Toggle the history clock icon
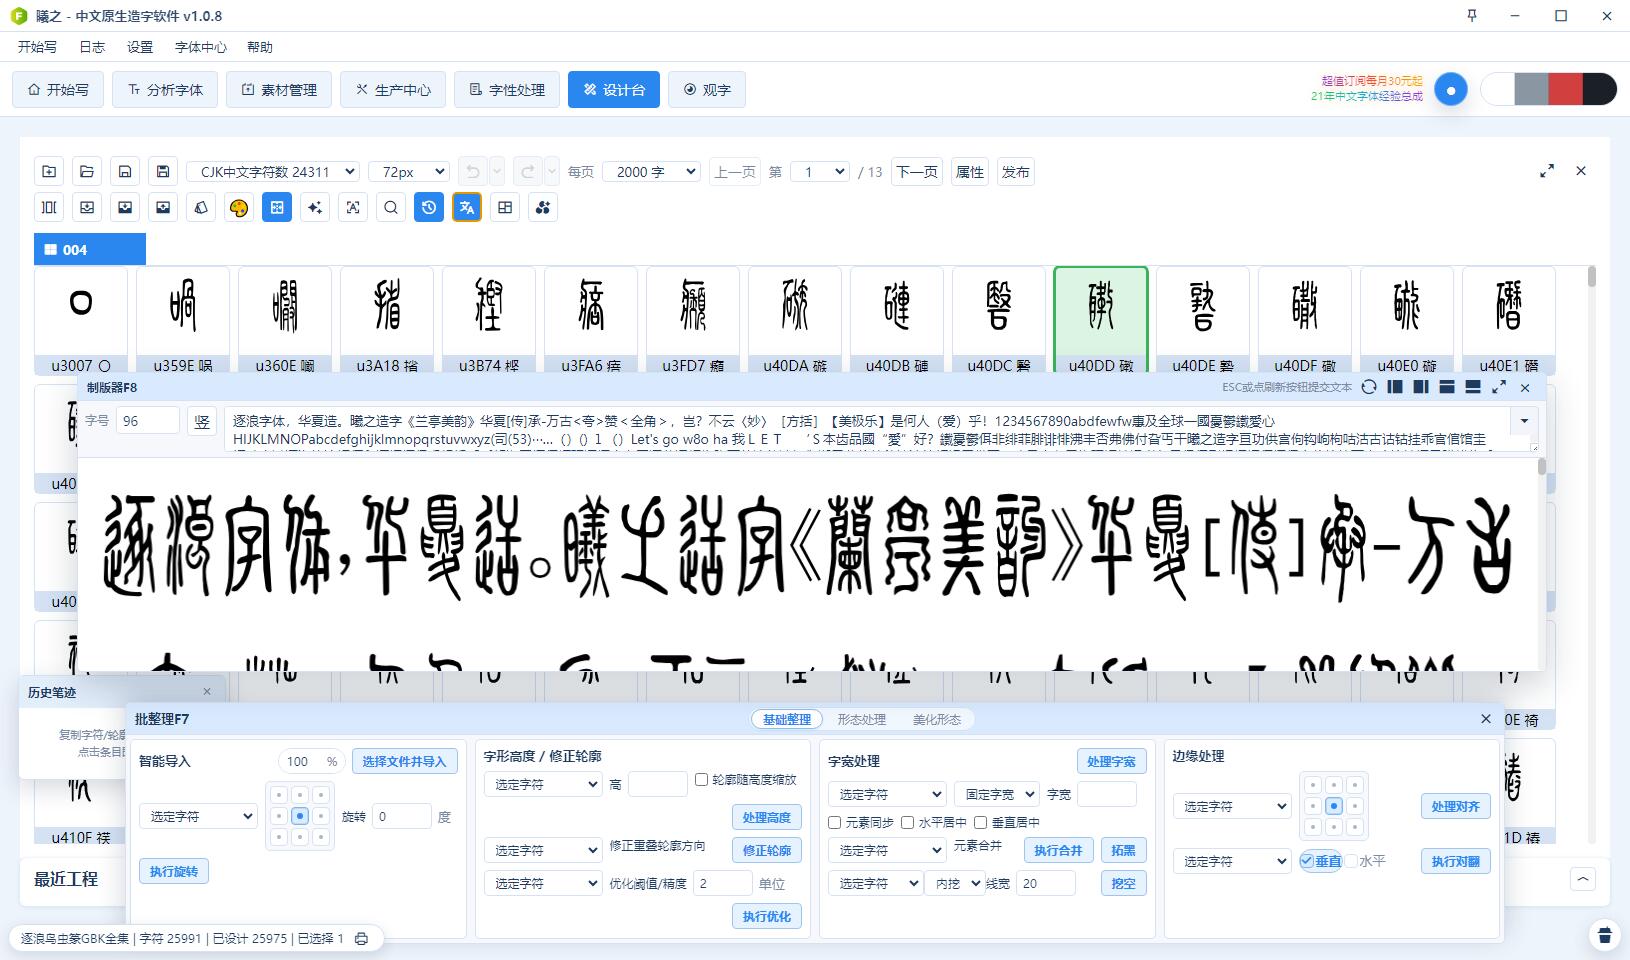This screenshot has width=1630, height=960. click(429, 207)
